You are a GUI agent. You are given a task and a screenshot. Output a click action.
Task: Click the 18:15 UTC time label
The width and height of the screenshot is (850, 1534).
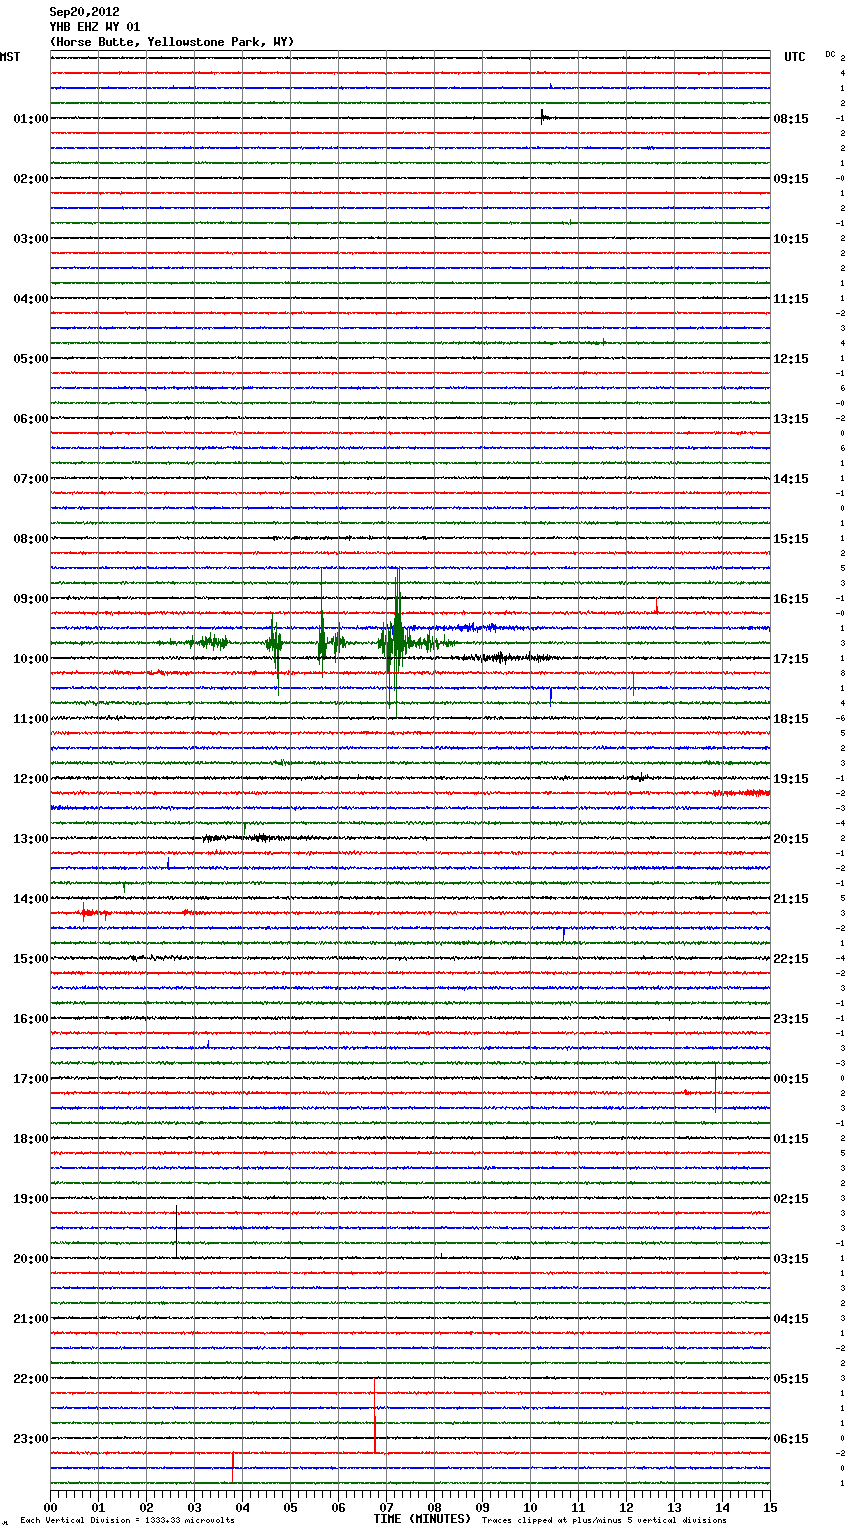click(x=791, y=719)
